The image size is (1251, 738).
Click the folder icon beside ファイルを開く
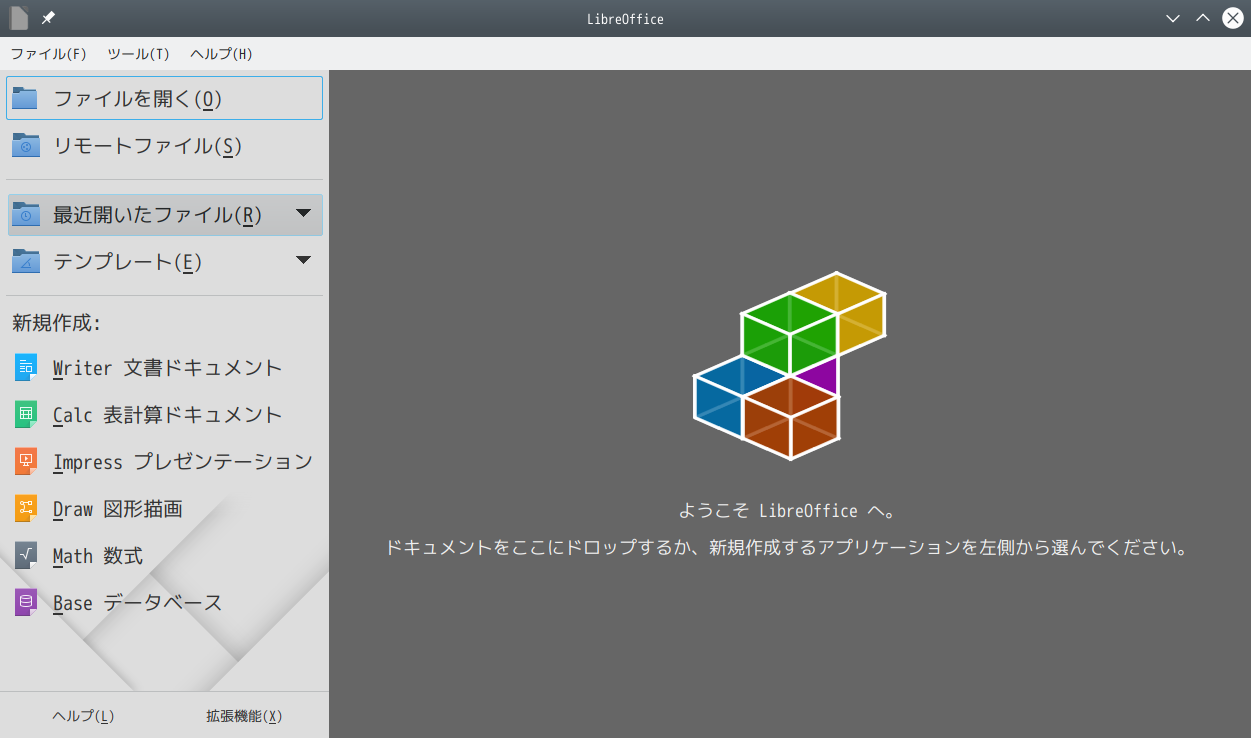[x=26, y=98]
